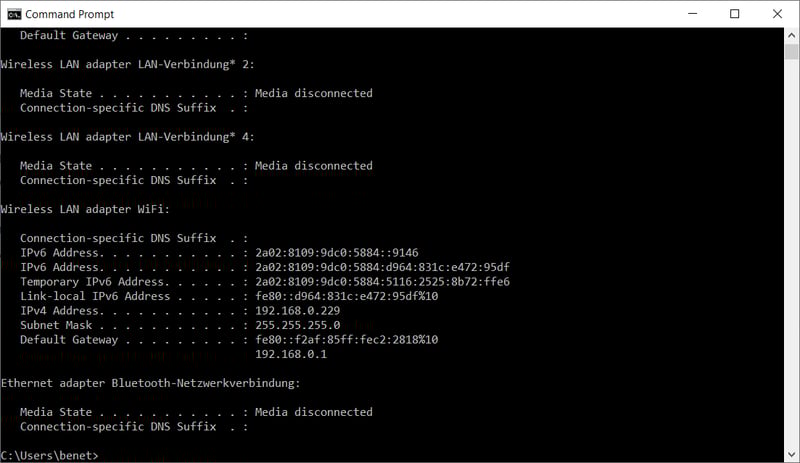The width and height of the screenshot is (800, 463).
Task: Maximize the Command Prompt window
Action: point(734,14)
